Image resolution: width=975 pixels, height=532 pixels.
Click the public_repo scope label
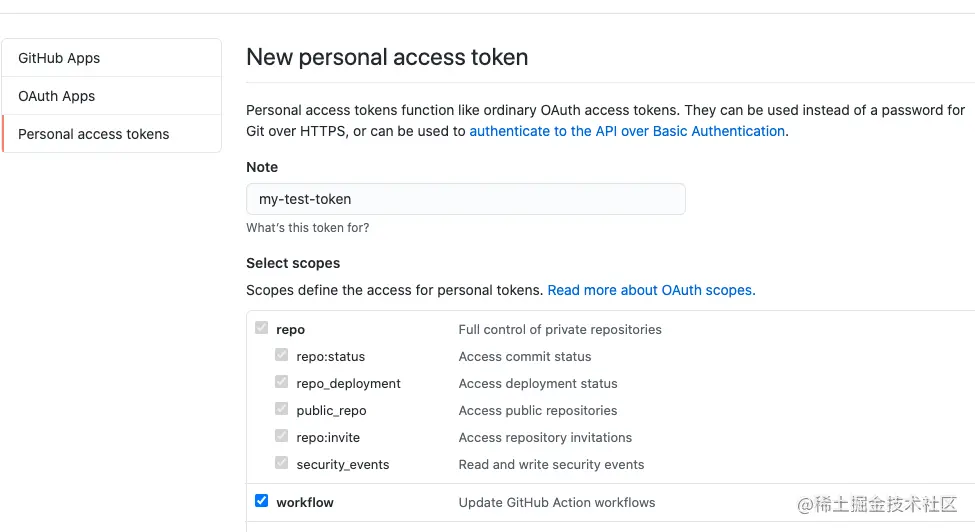331,410
